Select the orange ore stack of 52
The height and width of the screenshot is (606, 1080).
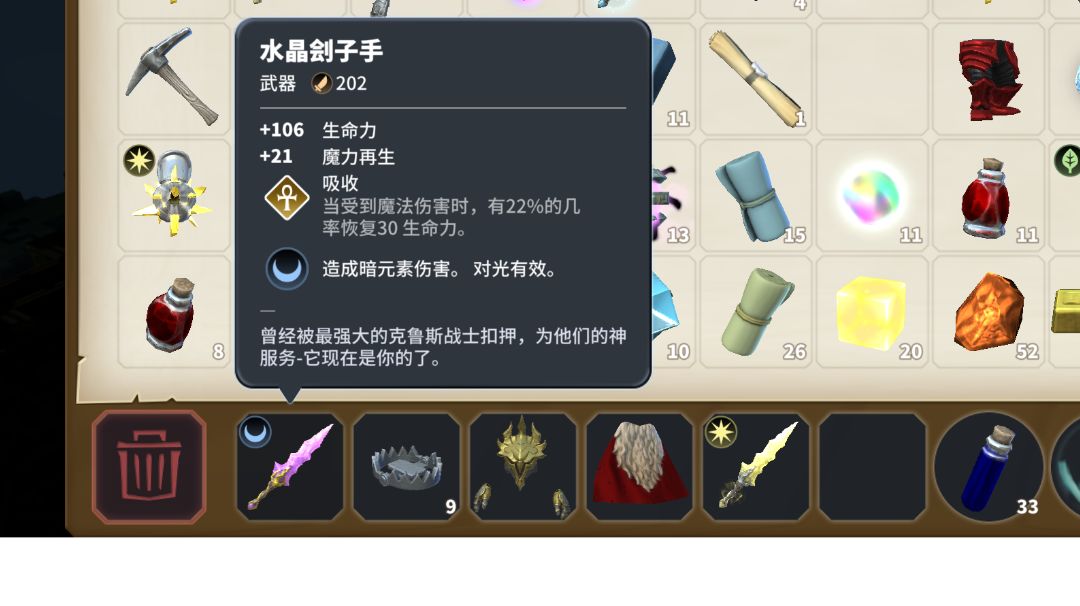(988, 311)
